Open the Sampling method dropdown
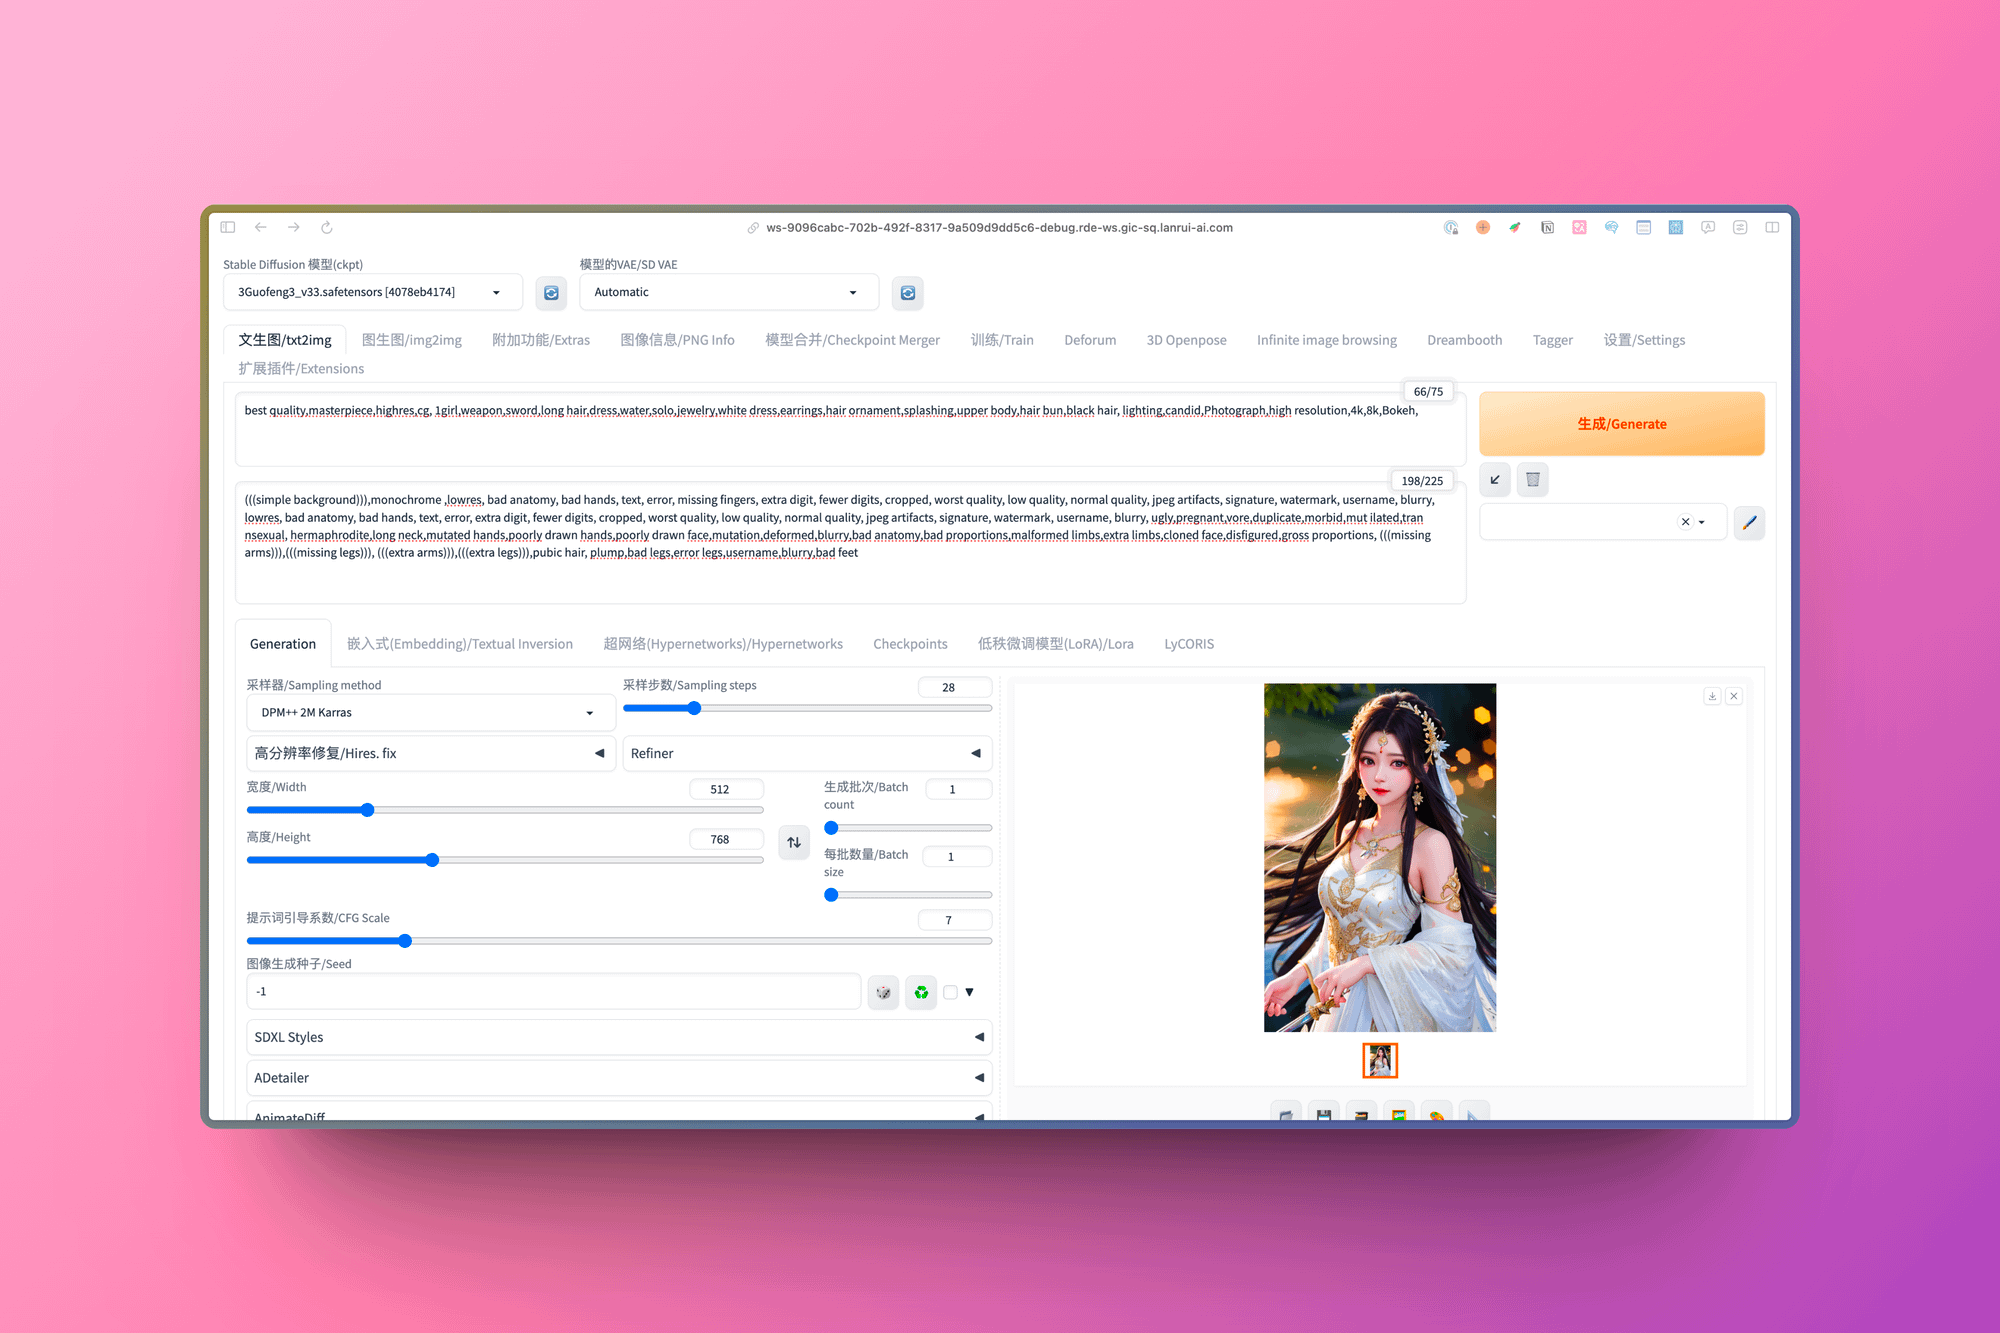Image resolution: width=2000 pixels, height=1333 pixels. point(430,713)
